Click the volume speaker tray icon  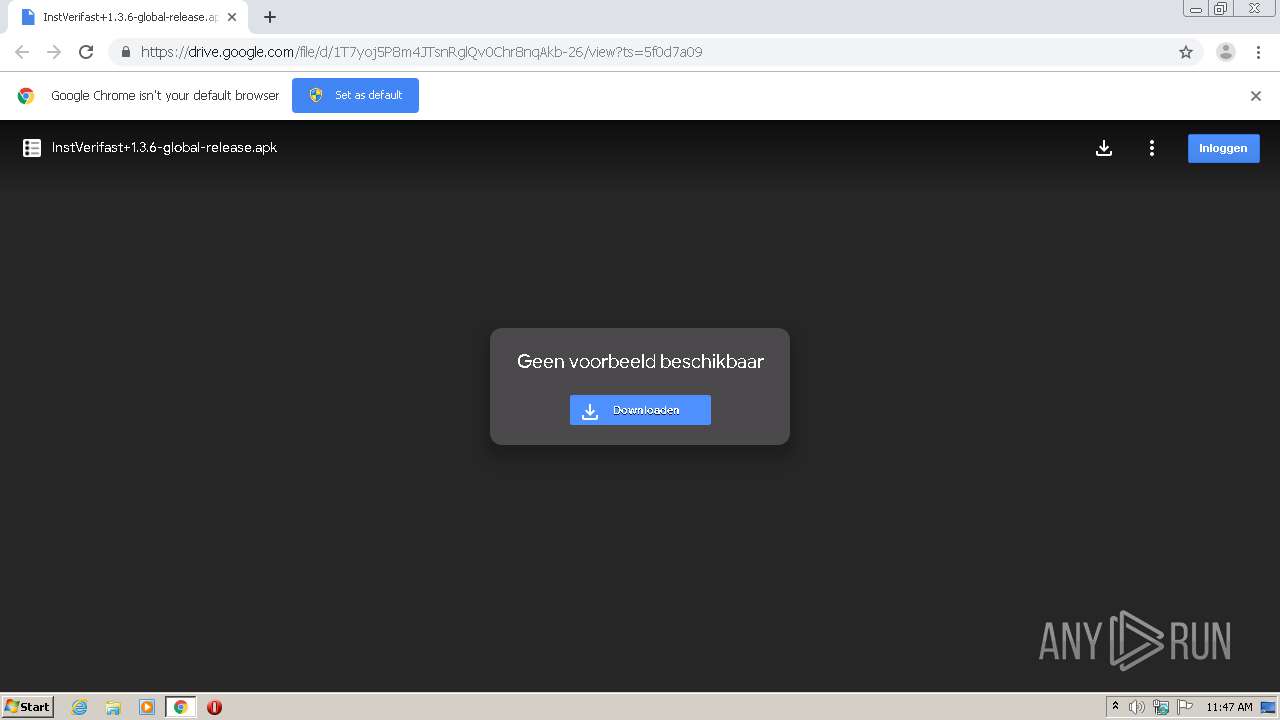tap(1136, 707)
